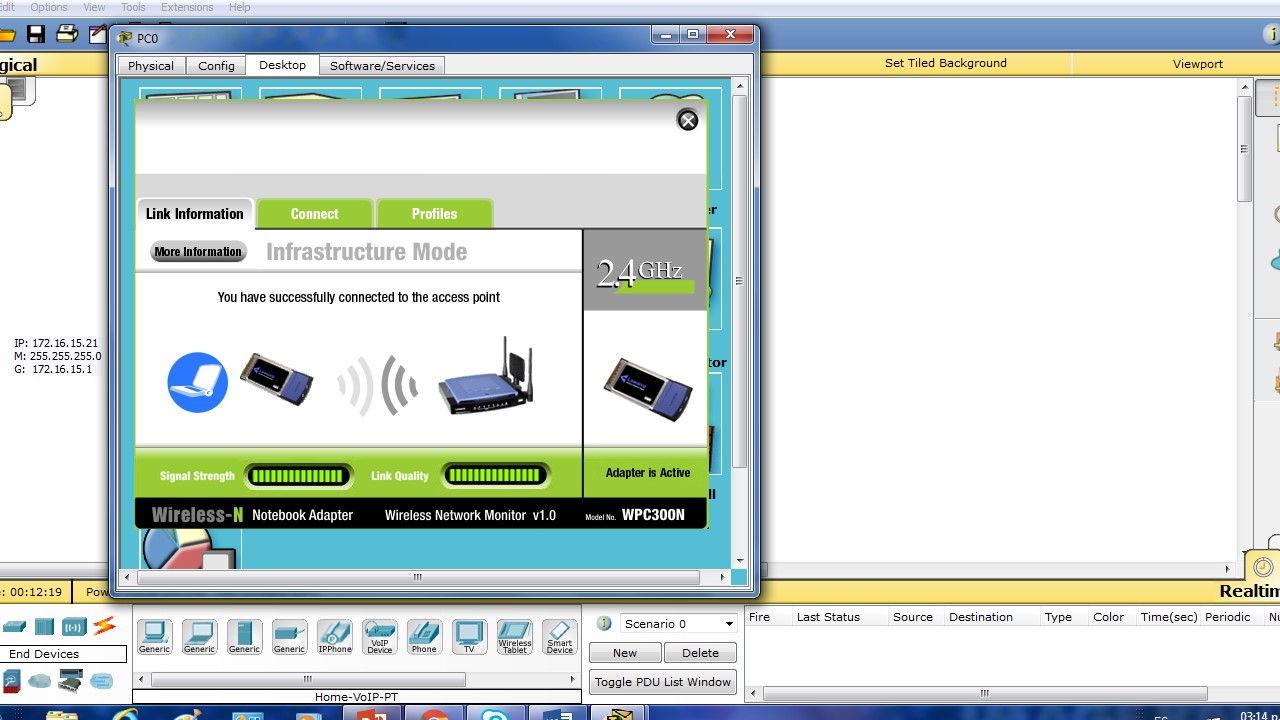Viewport: 1280px width, 720px height.
Task: Switch to the Connect tab
Action: 315,214
